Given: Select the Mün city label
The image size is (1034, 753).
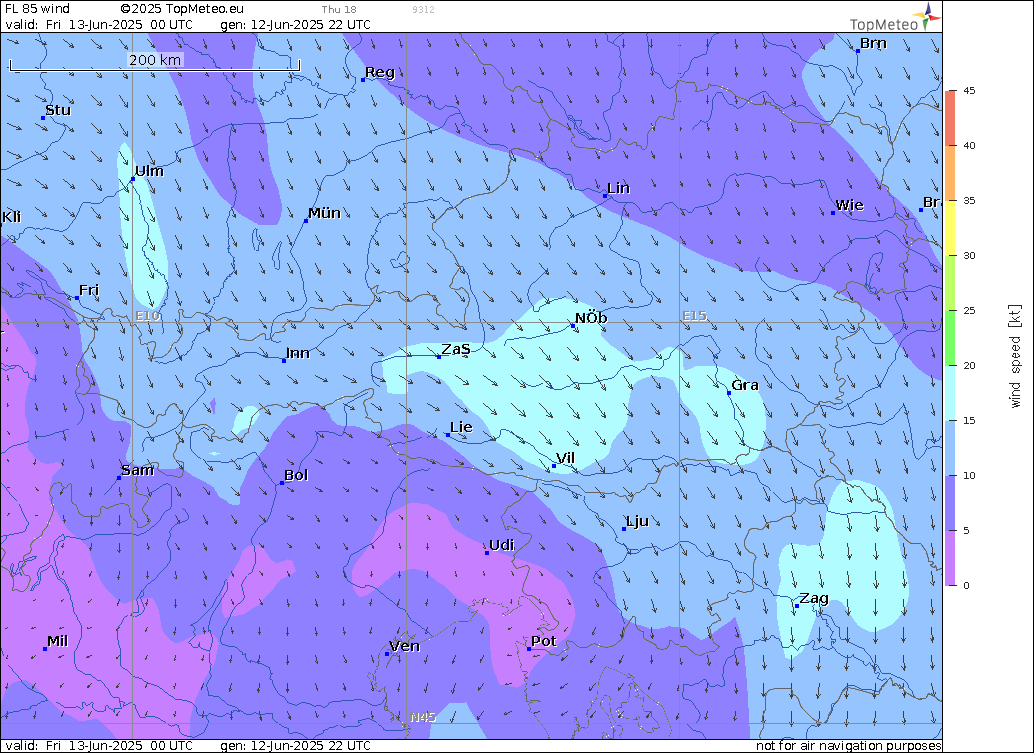Looking at the screenshot, I should click(x=324, y=213).
